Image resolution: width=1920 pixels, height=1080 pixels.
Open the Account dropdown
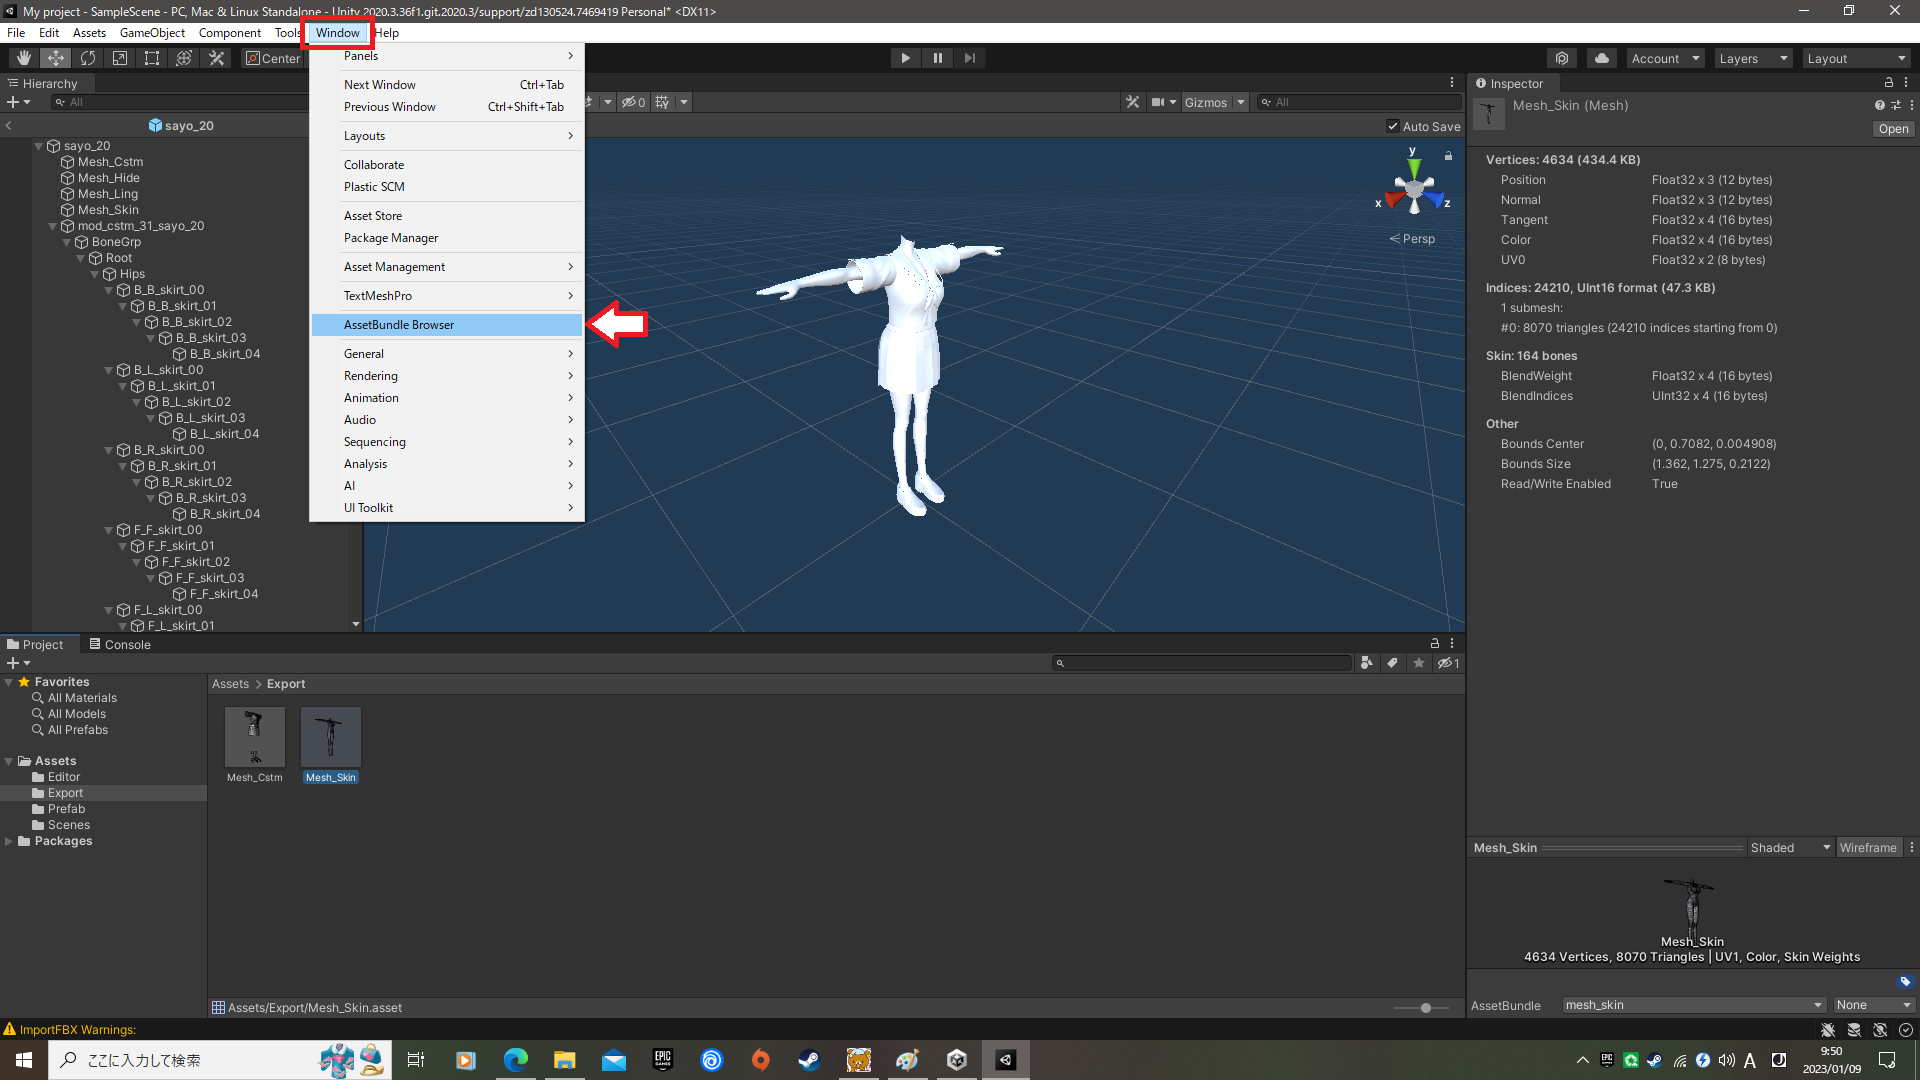tap(1665, 58)
